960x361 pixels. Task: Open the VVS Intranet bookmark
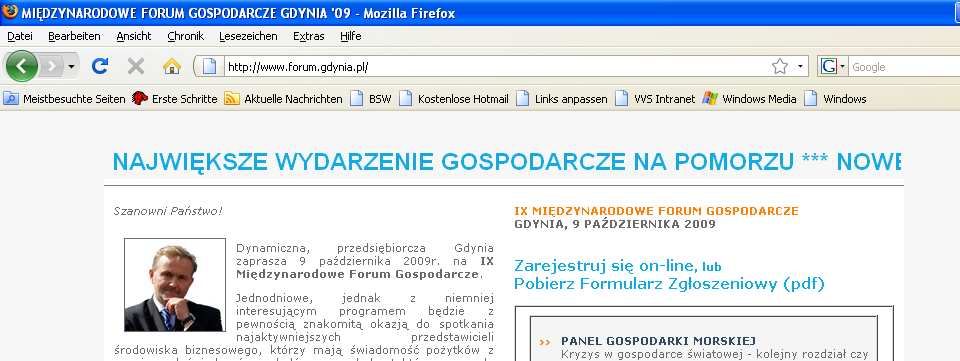[655, 99]
